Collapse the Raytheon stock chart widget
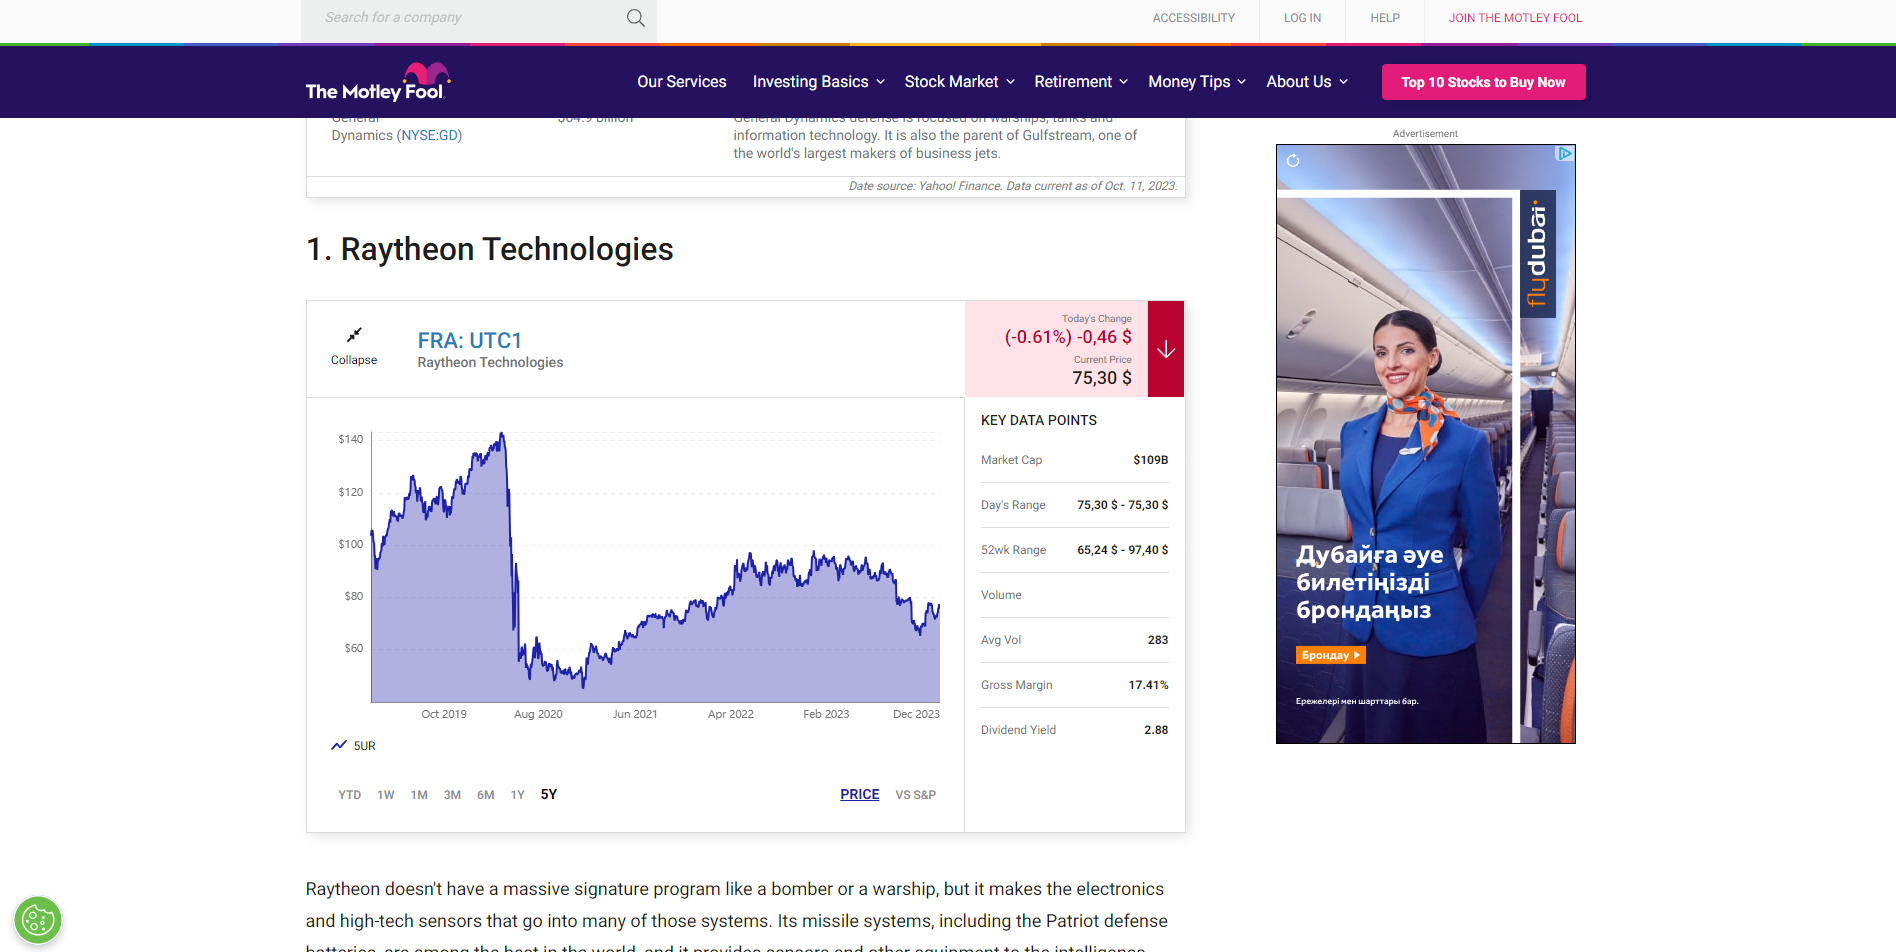The width and height of the screenshot is (1896, 952). click(354, 346)
